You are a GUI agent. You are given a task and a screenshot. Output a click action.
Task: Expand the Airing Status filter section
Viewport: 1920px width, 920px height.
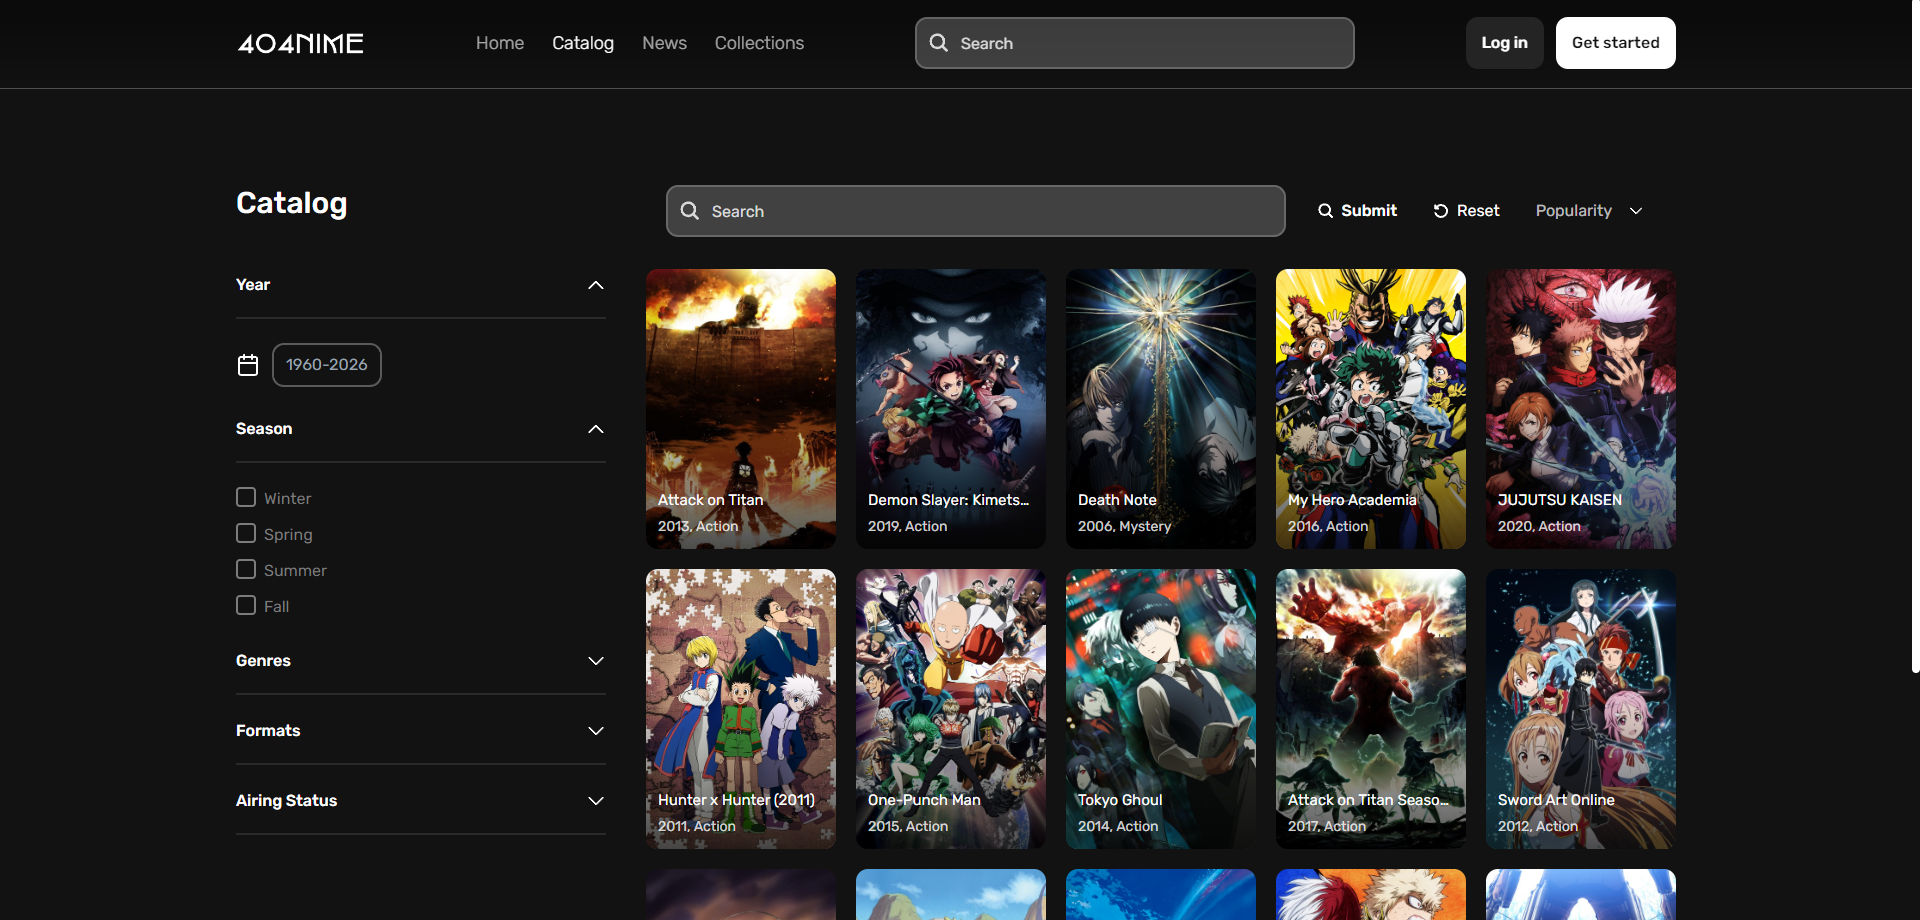pyautogui.click(x=596, y=801)
